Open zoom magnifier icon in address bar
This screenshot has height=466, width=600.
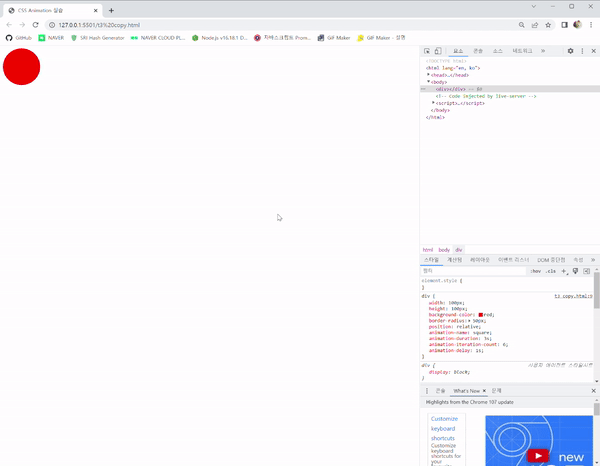pyautogui.click(x=522, y=25)
